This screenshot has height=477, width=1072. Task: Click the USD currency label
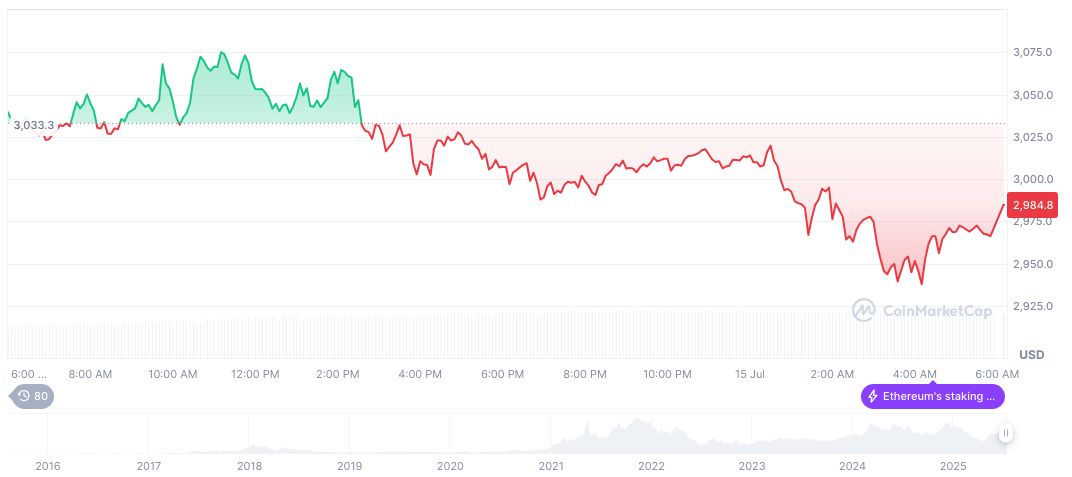coord(1031,355)
